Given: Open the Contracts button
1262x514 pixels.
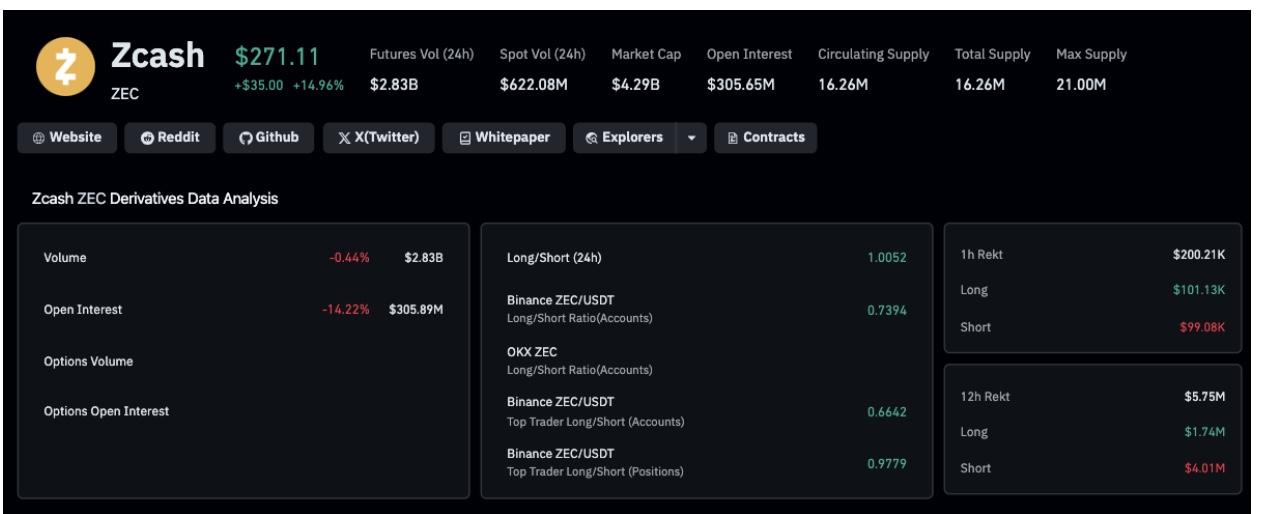Looking at the screenshot, I should coord(765,138).
